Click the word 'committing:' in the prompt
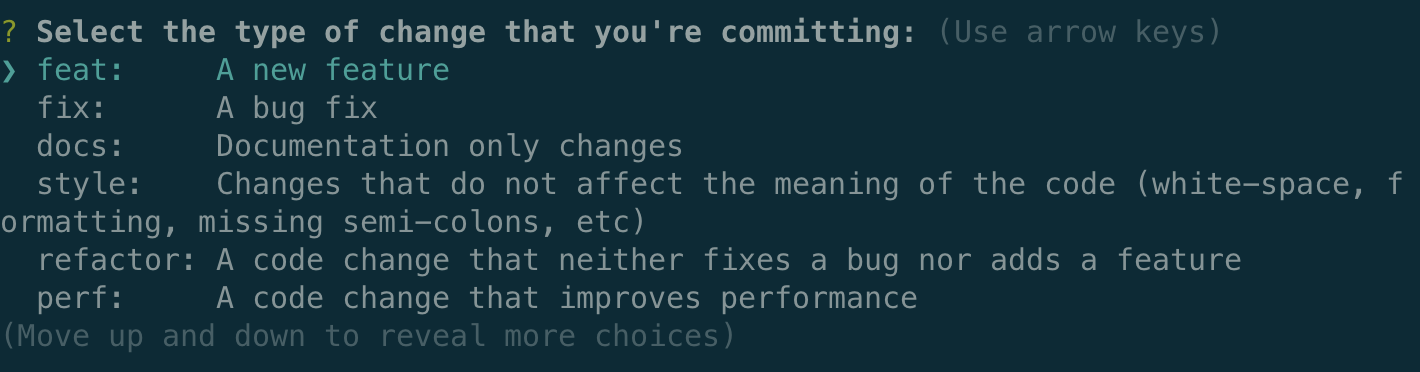Screen dimensions: 1420x372 (819, 33)
